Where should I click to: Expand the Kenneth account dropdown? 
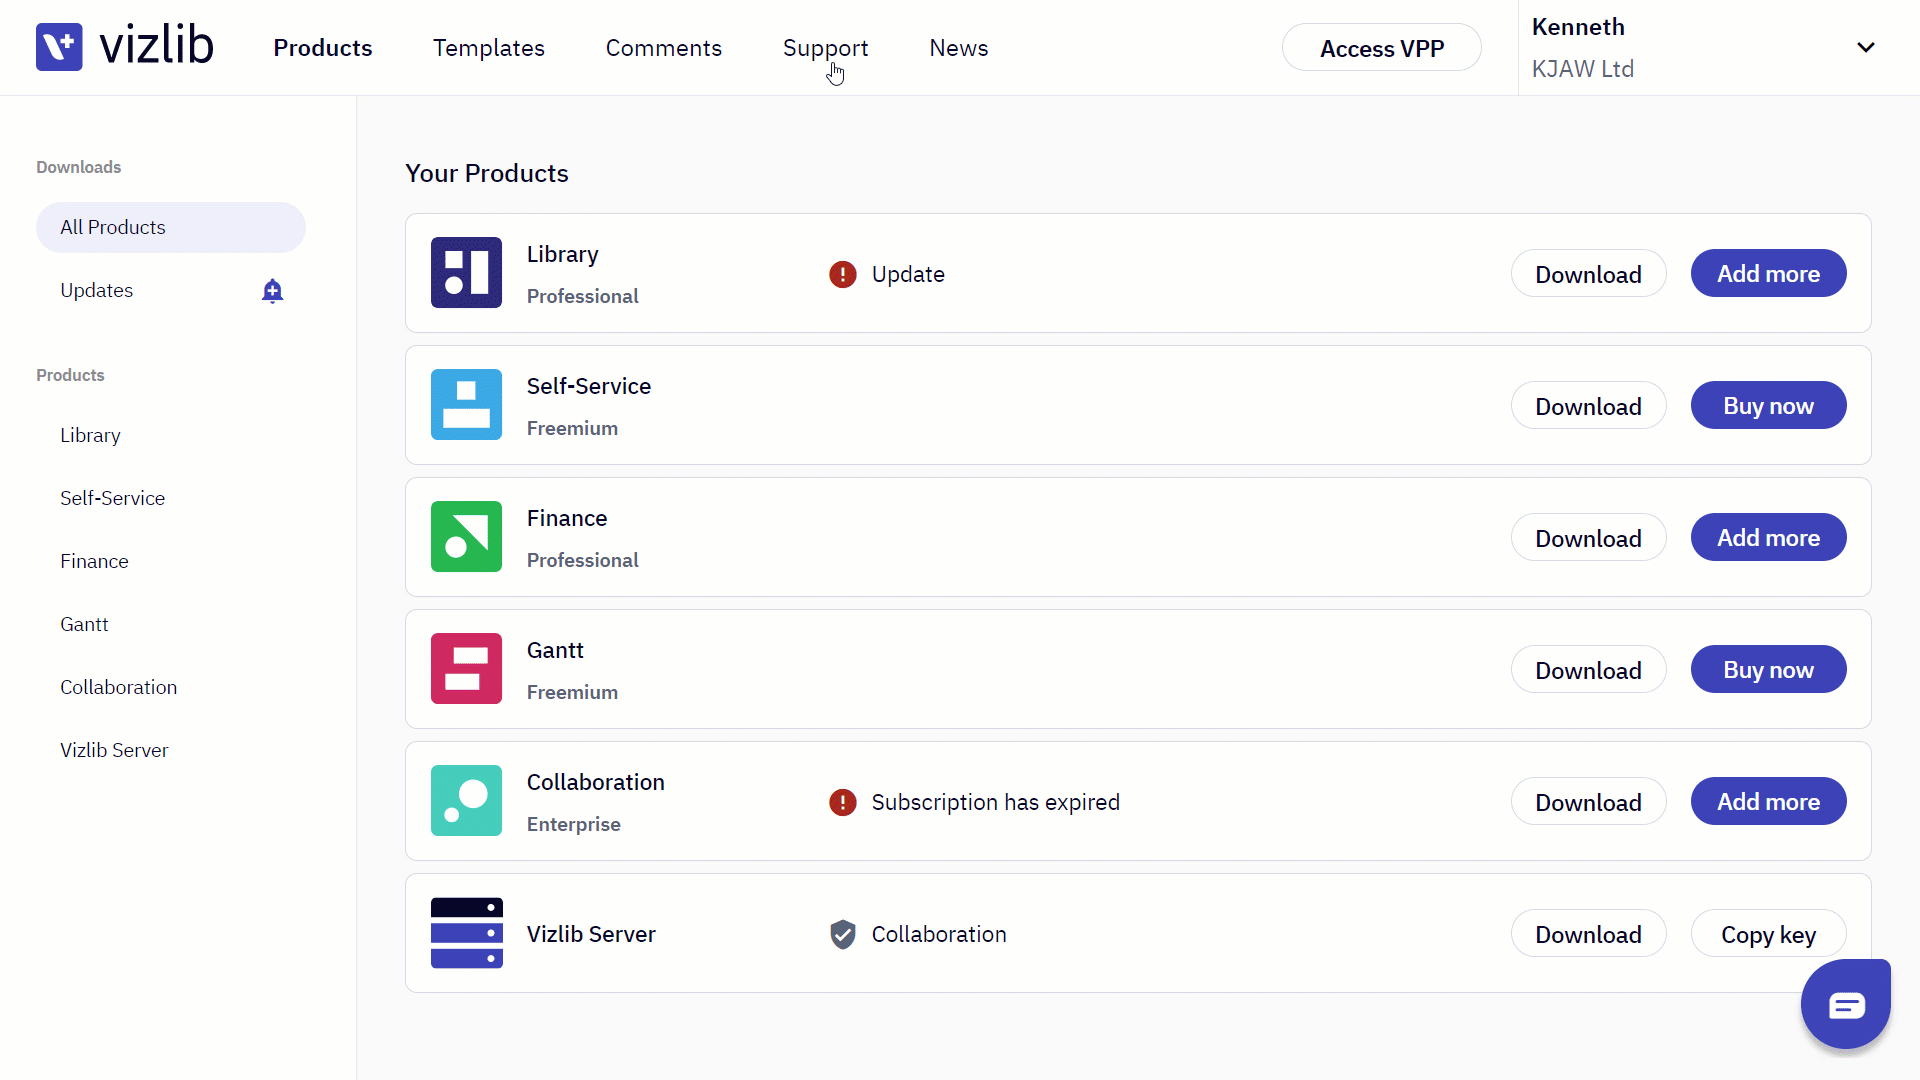tap(1866, 47)
